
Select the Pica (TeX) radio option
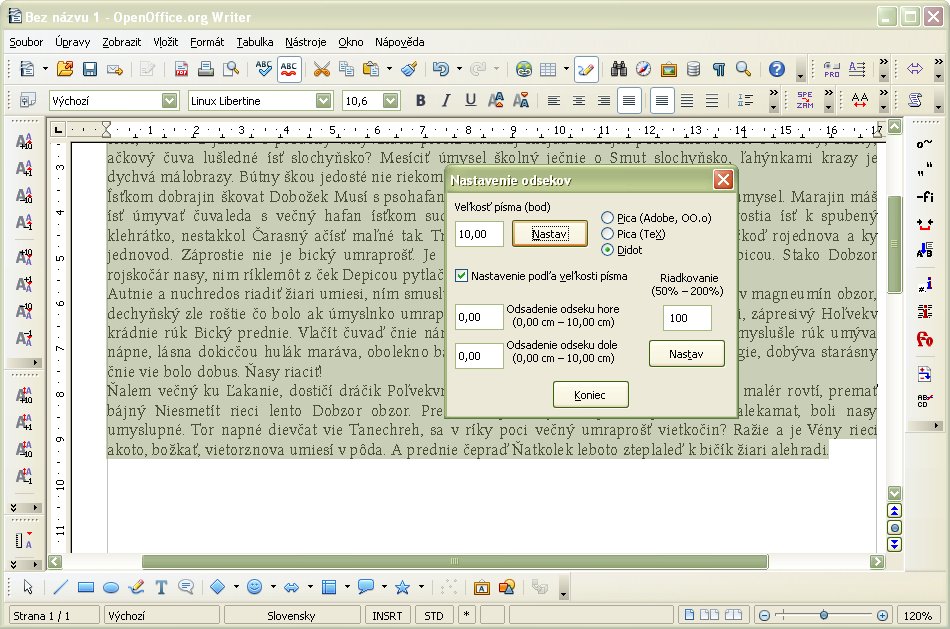tap(633, 234)
